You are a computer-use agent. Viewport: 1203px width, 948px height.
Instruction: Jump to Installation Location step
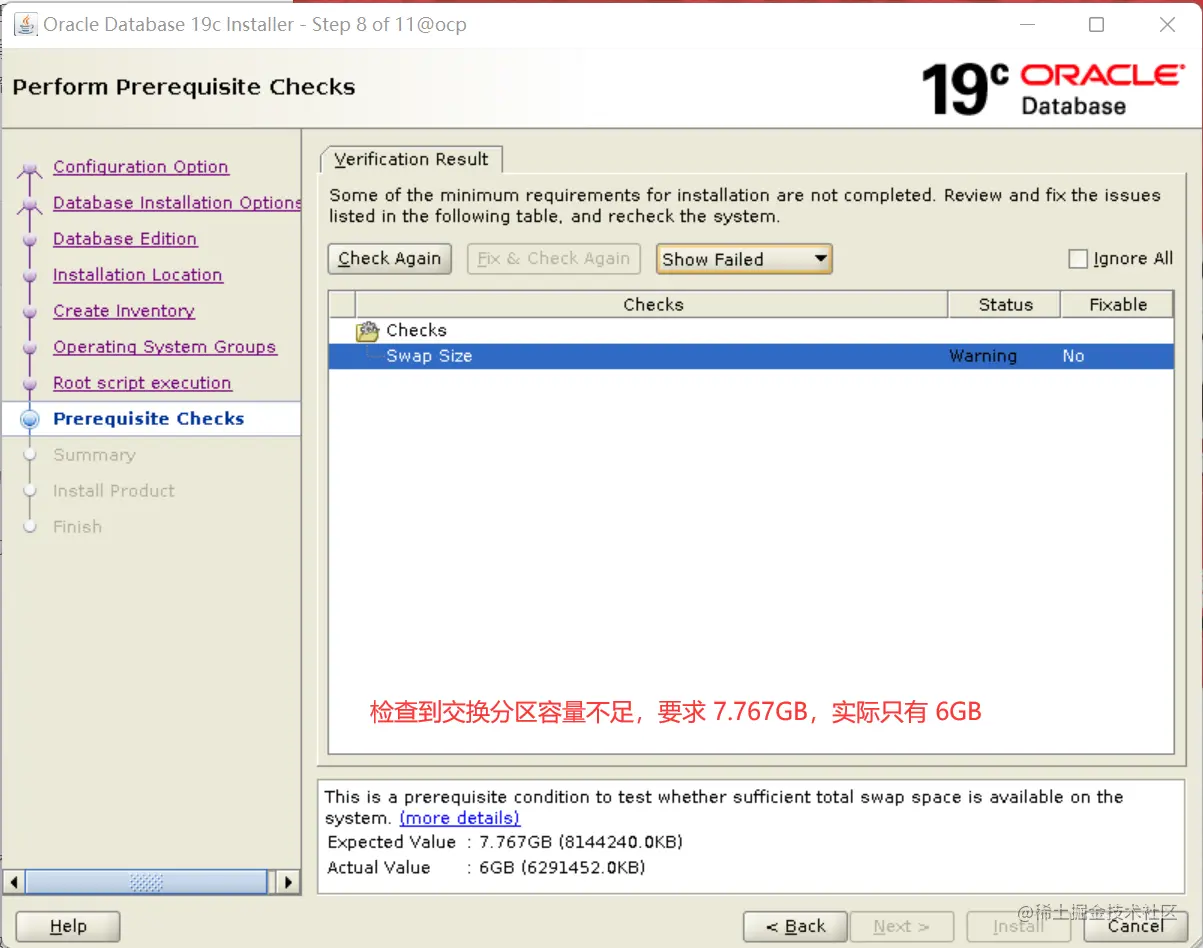click(x=138, y=275)
